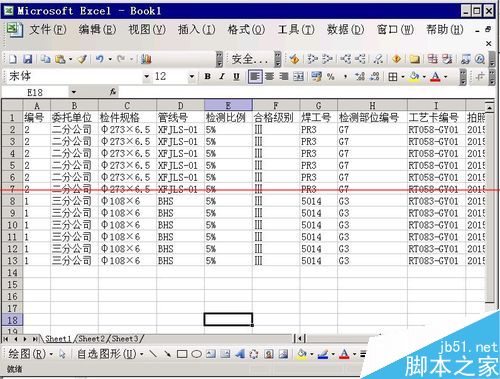Switch to the Sheet2 tab
The height and width of the screenshot is (379, 500).
pyautogui.click(x=91, y=339)
